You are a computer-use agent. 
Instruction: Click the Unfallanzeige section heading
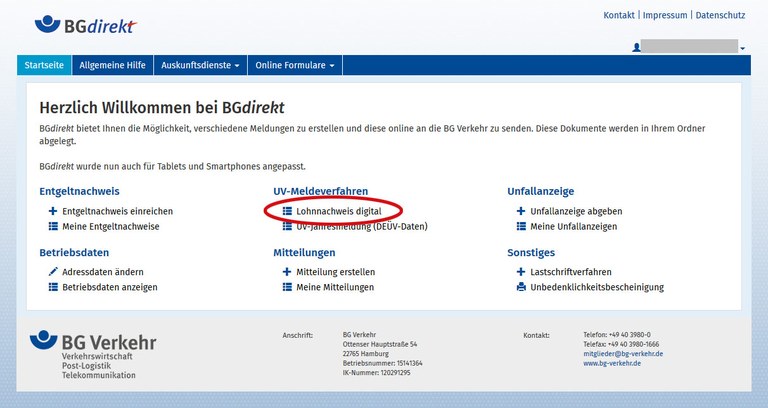pos(541,191)
